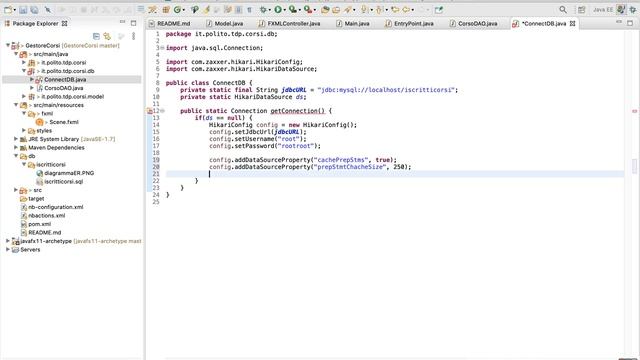
Task: Expand the styles folder
Action: click(24, 130)
